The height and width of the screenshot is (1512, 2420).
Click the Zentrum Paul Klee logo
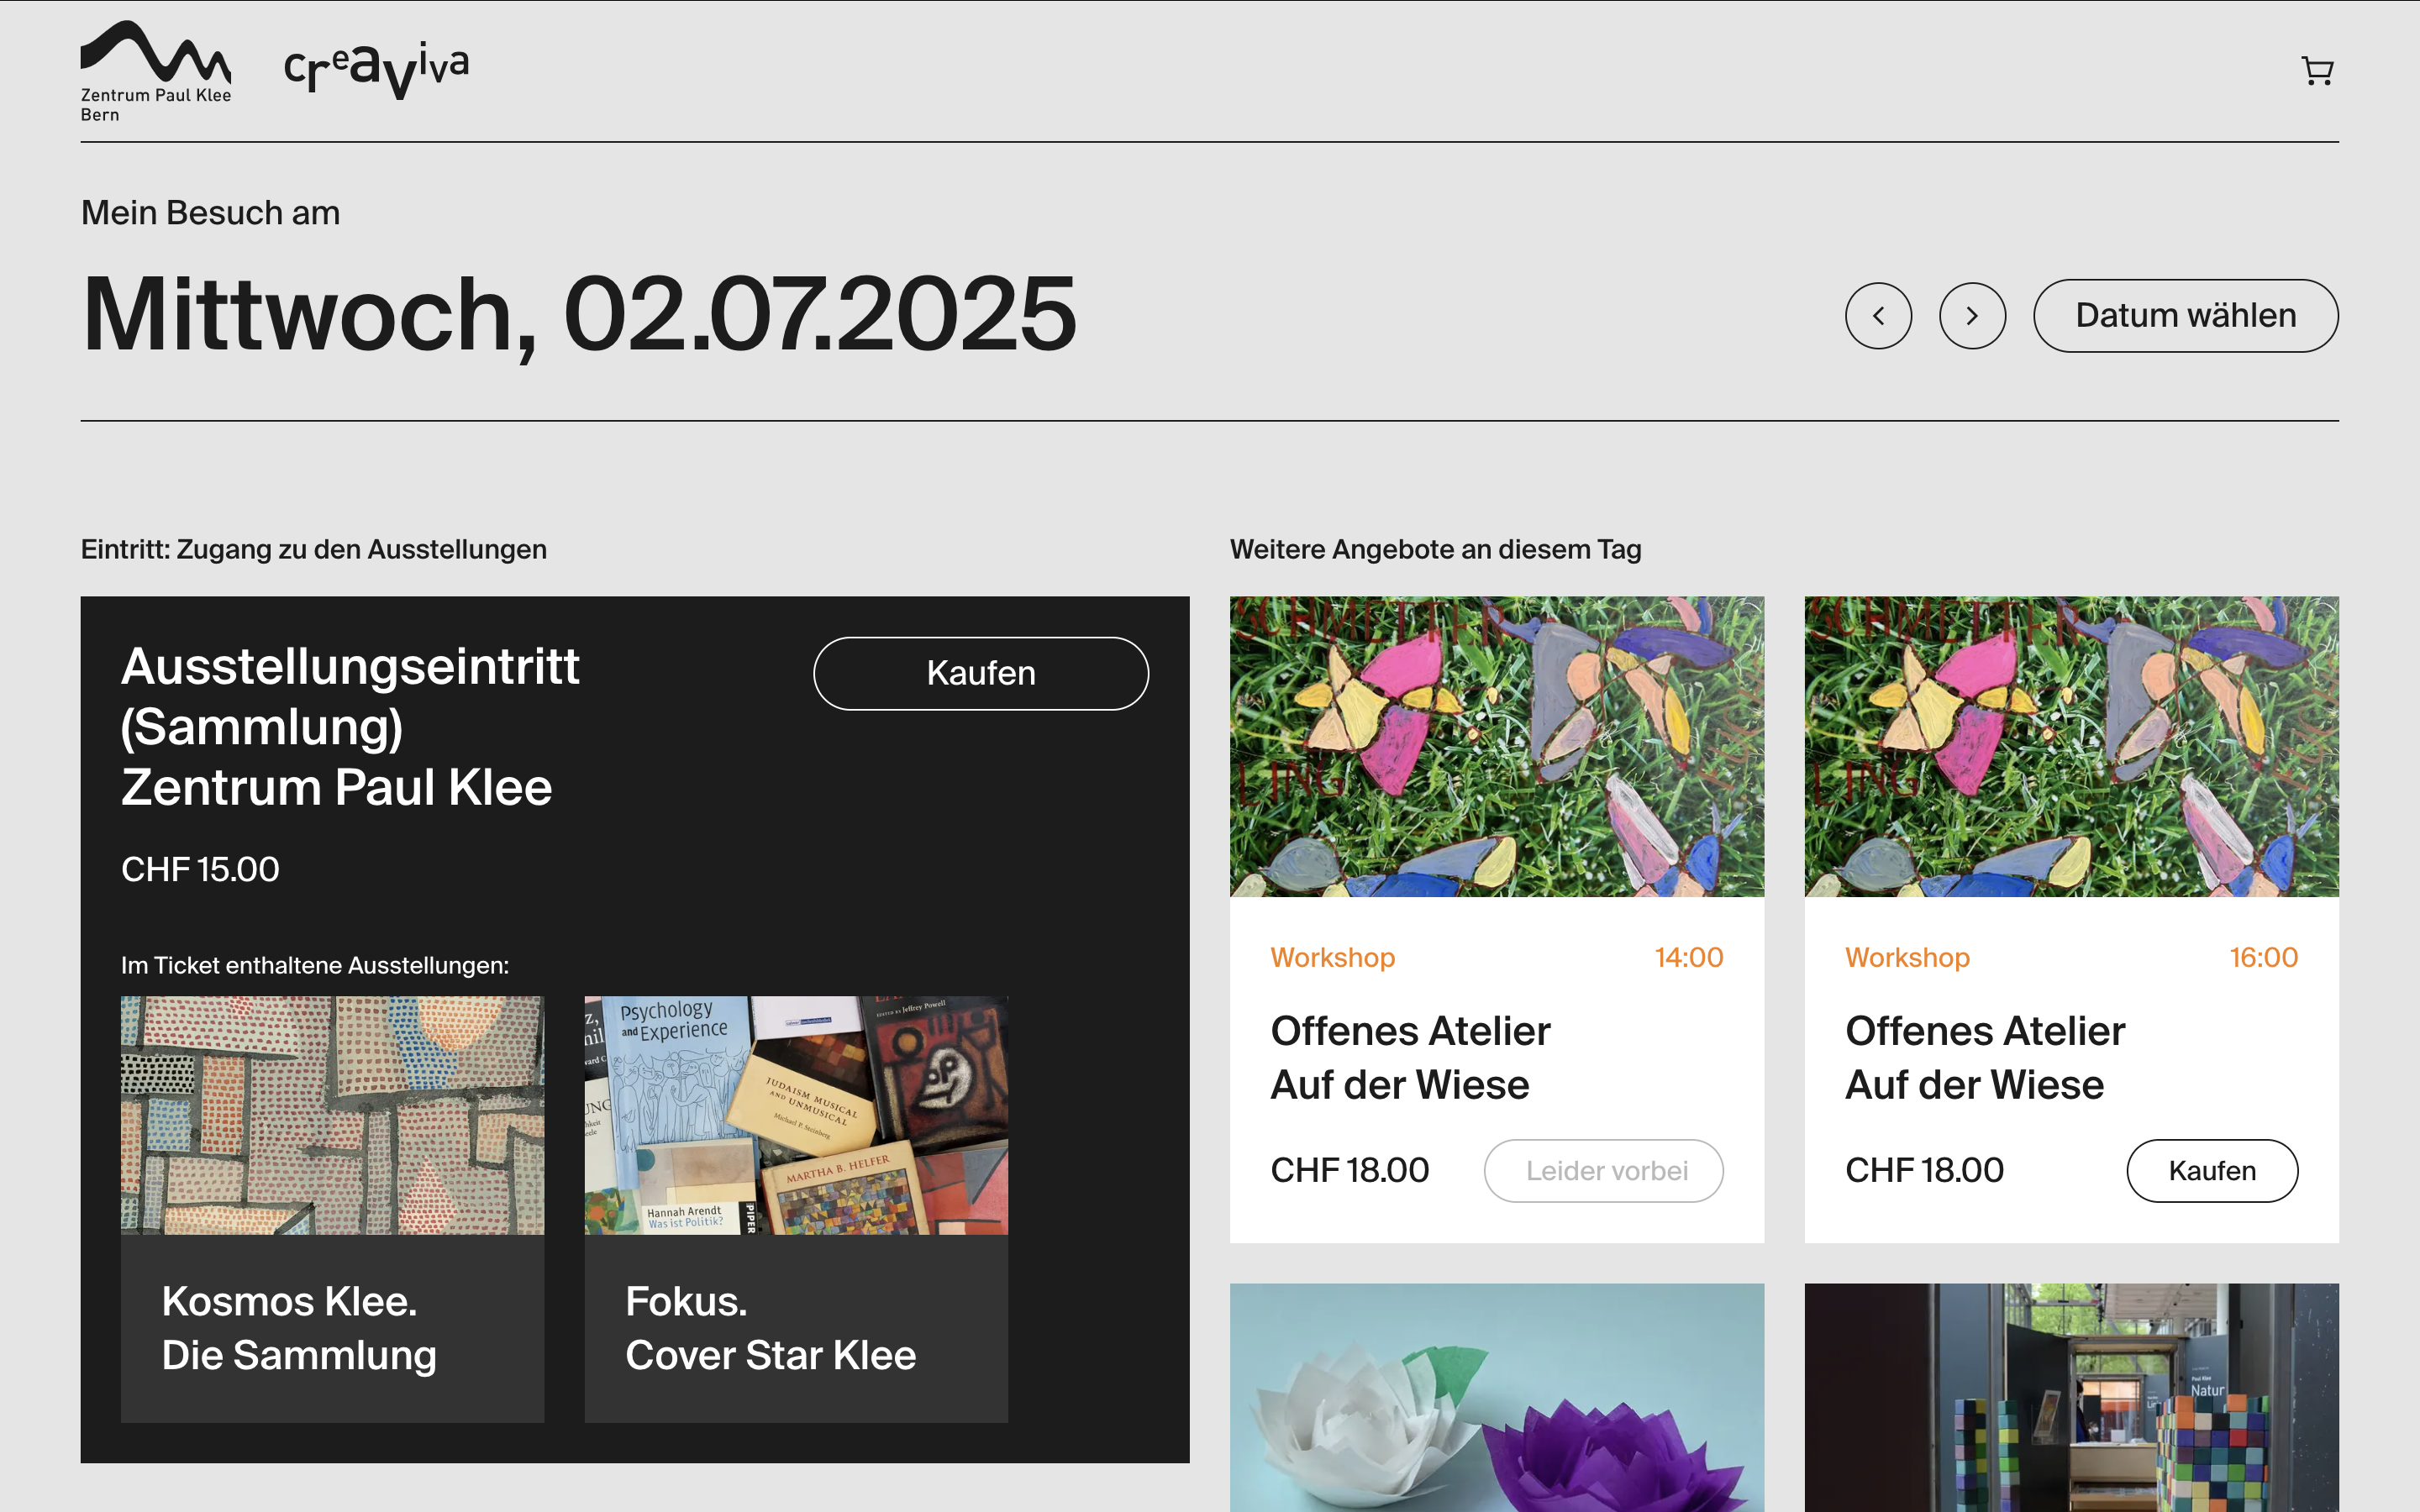click(x=155, y=71)
